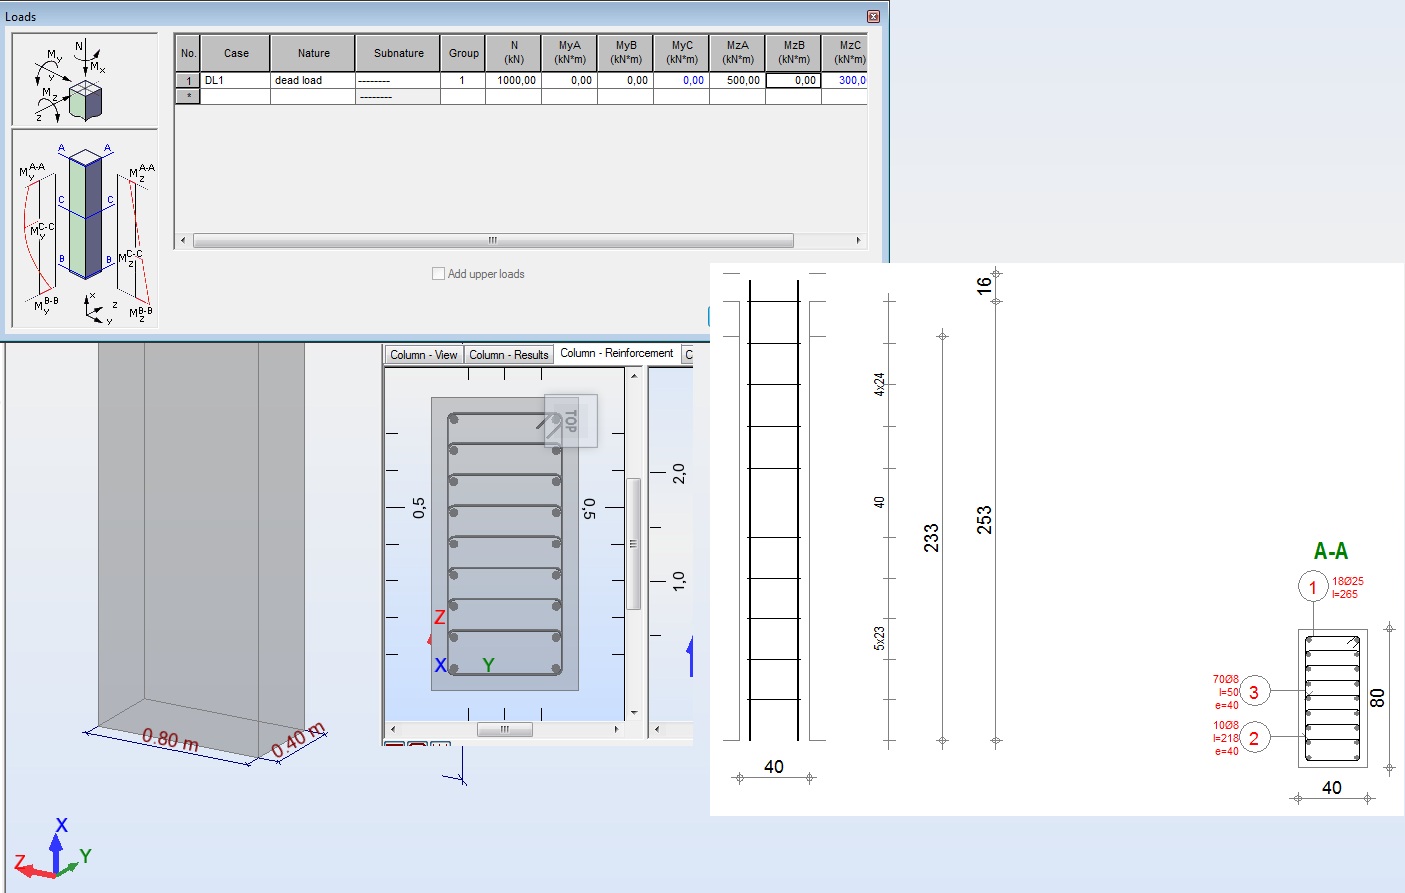
Task: Click the TOP view cube in reinforcement view
Action: (571, 420)
